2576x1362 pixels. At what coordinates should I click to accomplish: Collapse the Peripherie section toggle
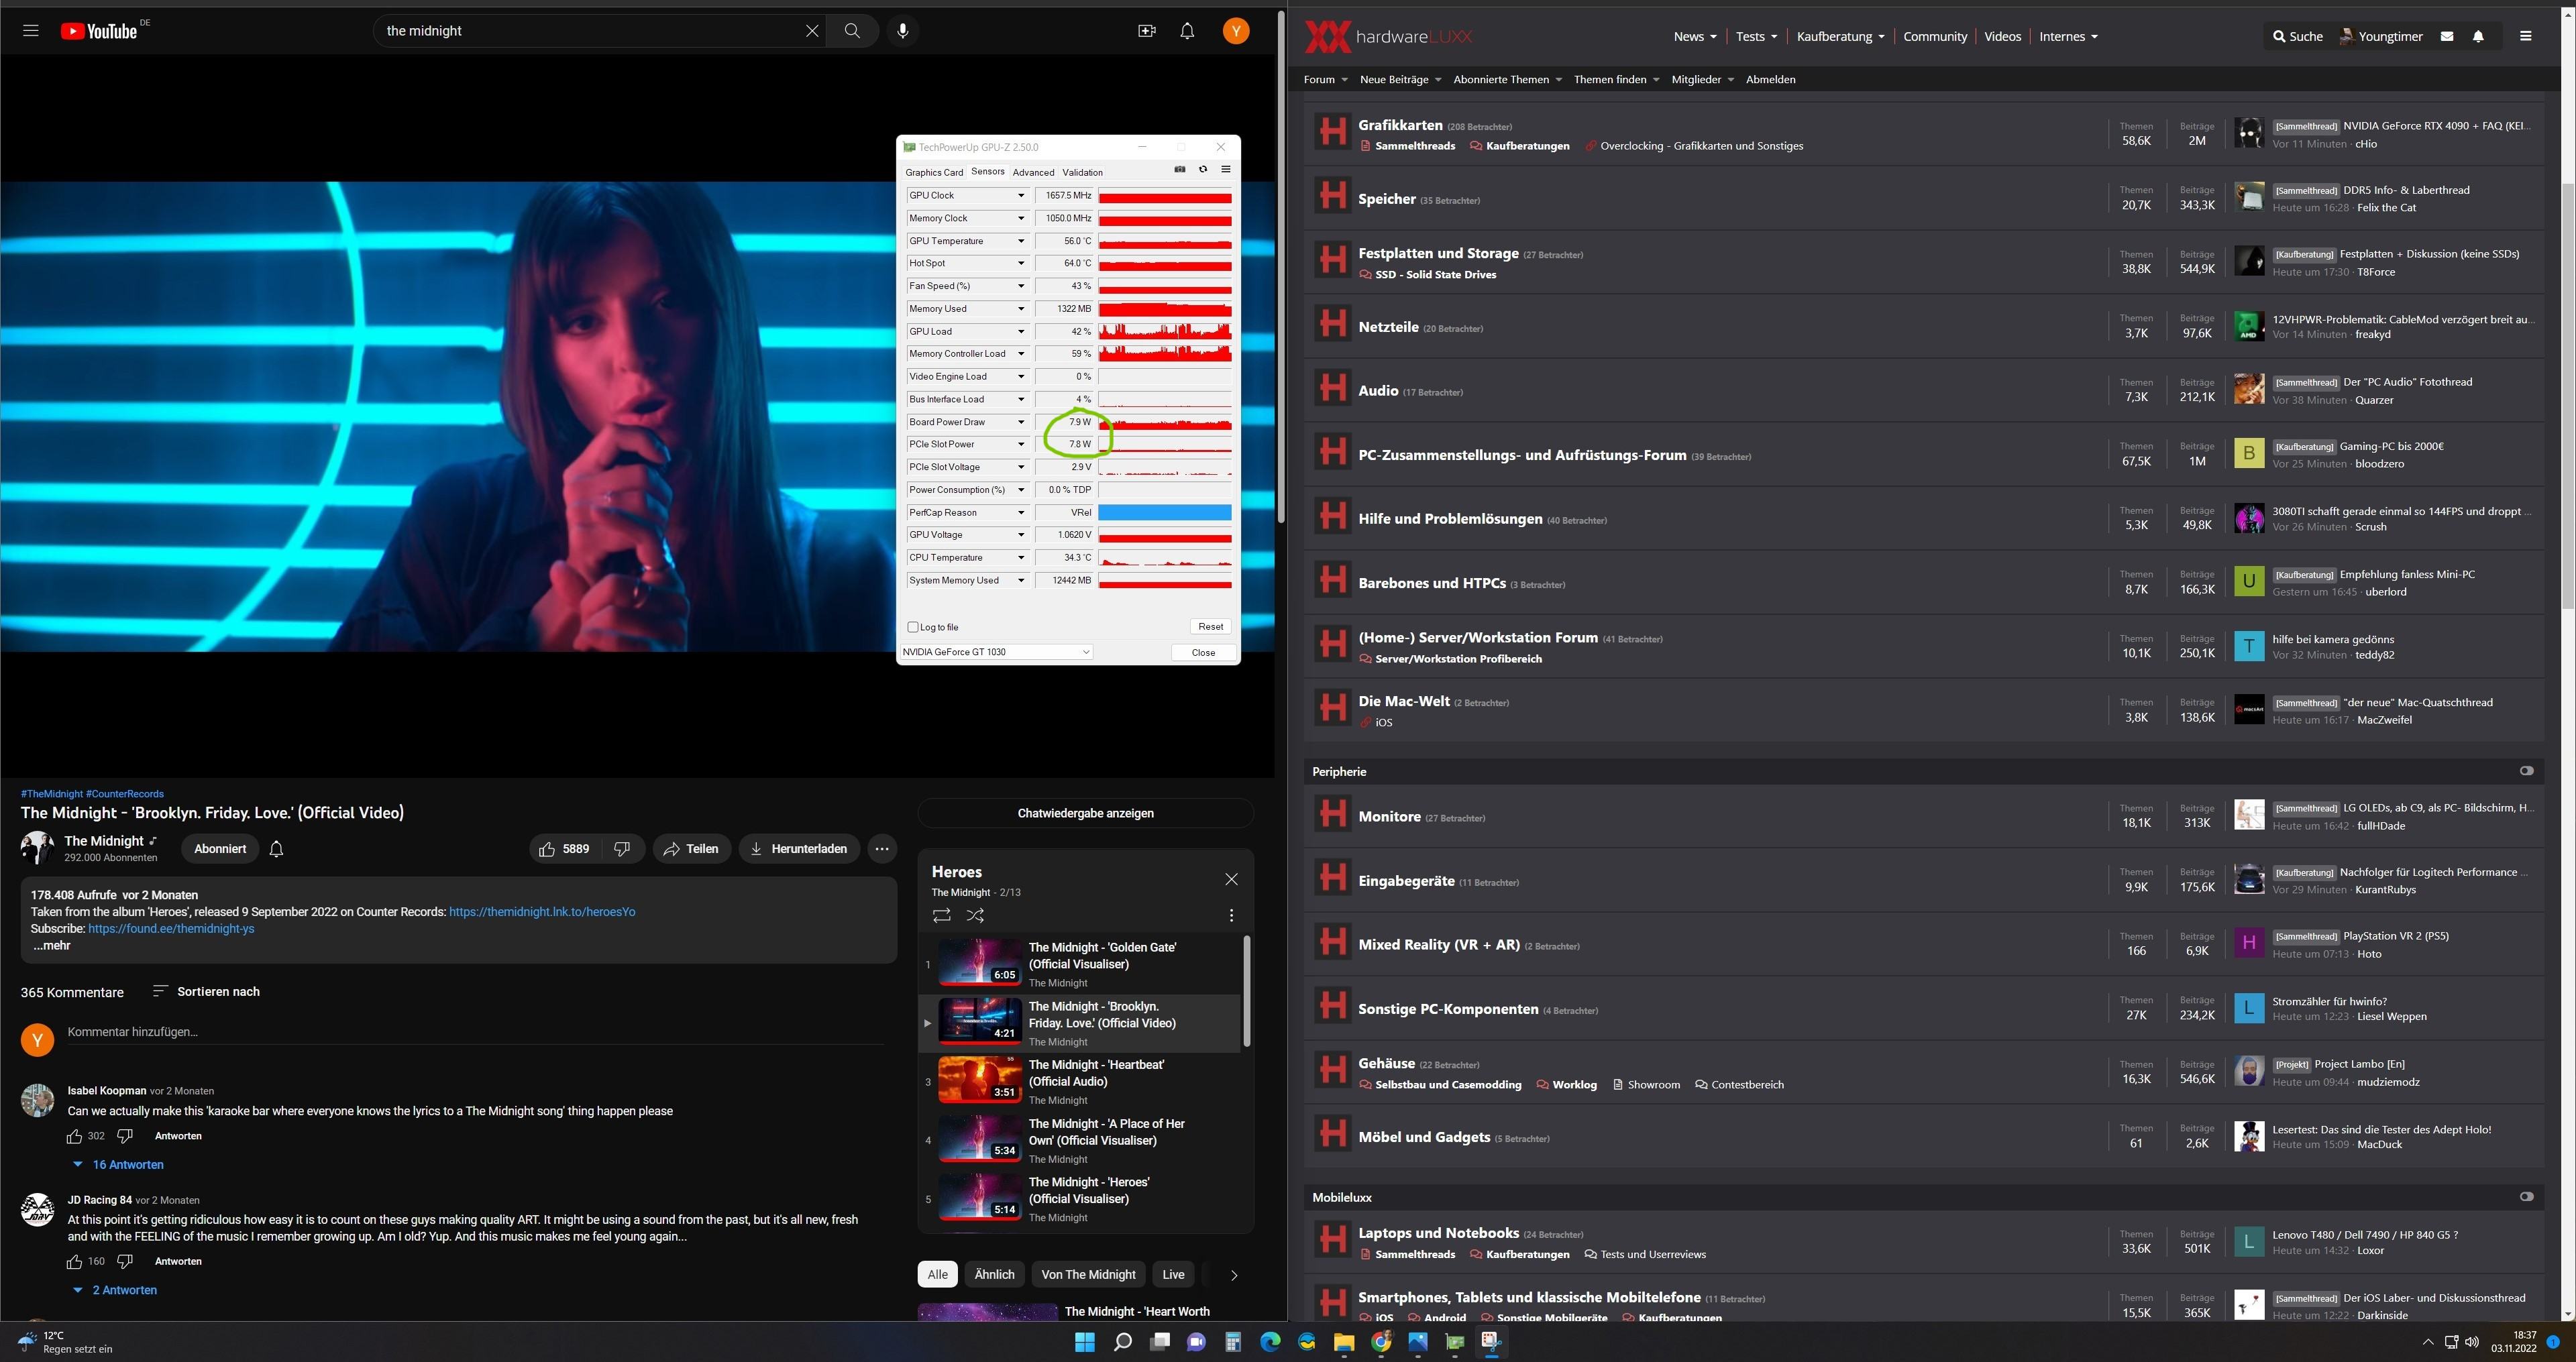(2526, 771)
